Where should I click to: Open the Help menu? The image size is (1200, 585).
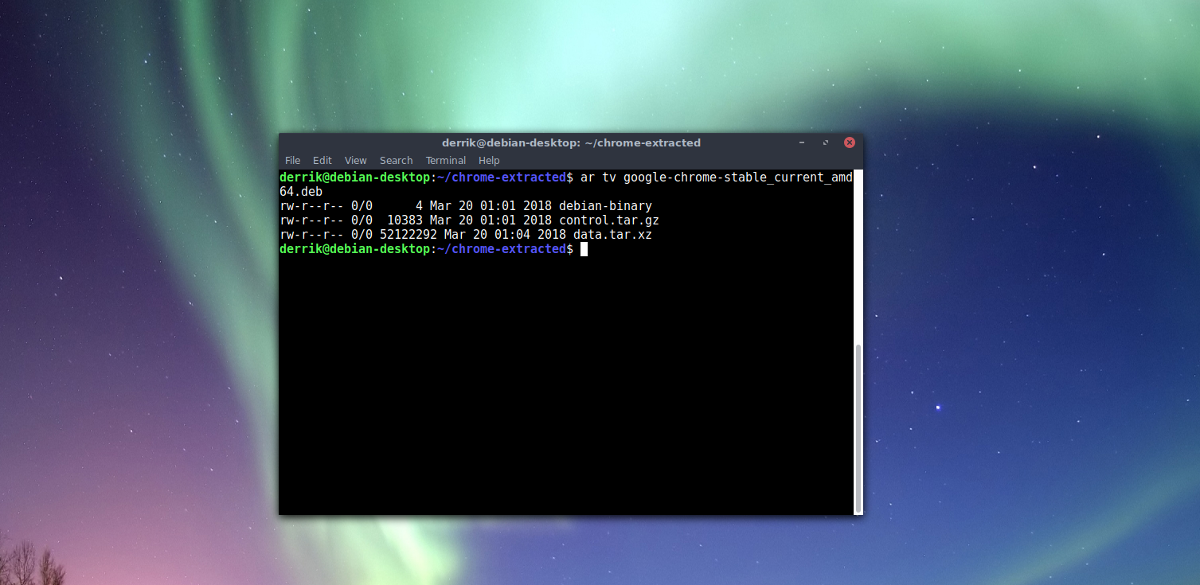point(489,160)
